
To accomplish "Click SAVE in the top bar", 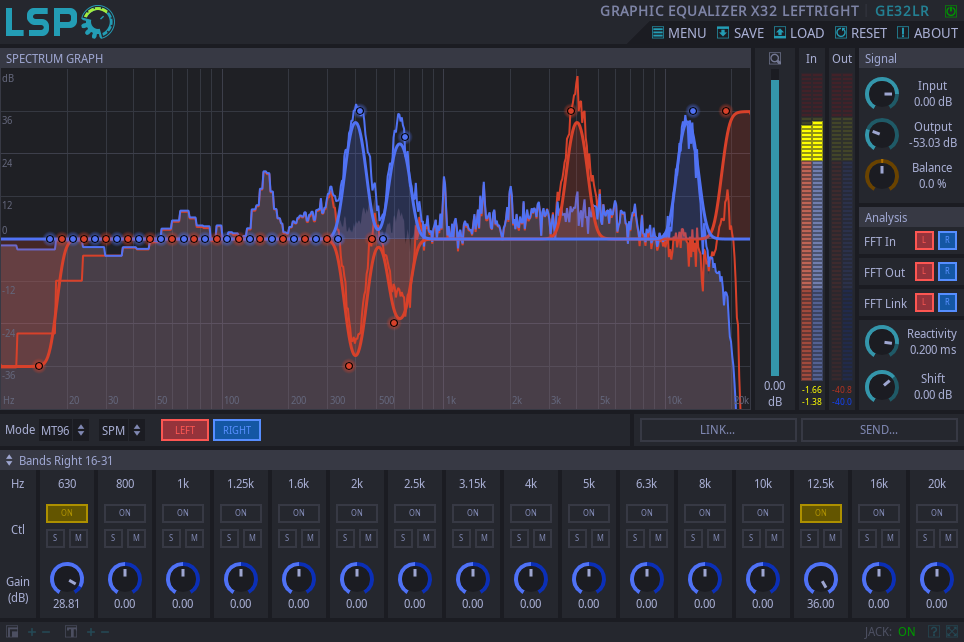I will click(741, 33).
